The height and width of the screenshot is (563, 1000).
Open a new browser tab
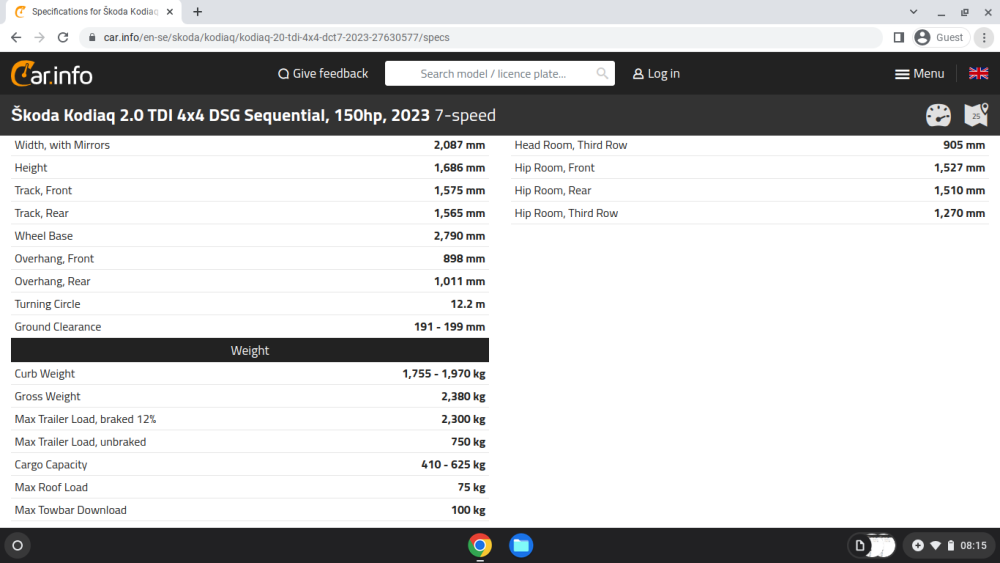(x=198, y=11)
